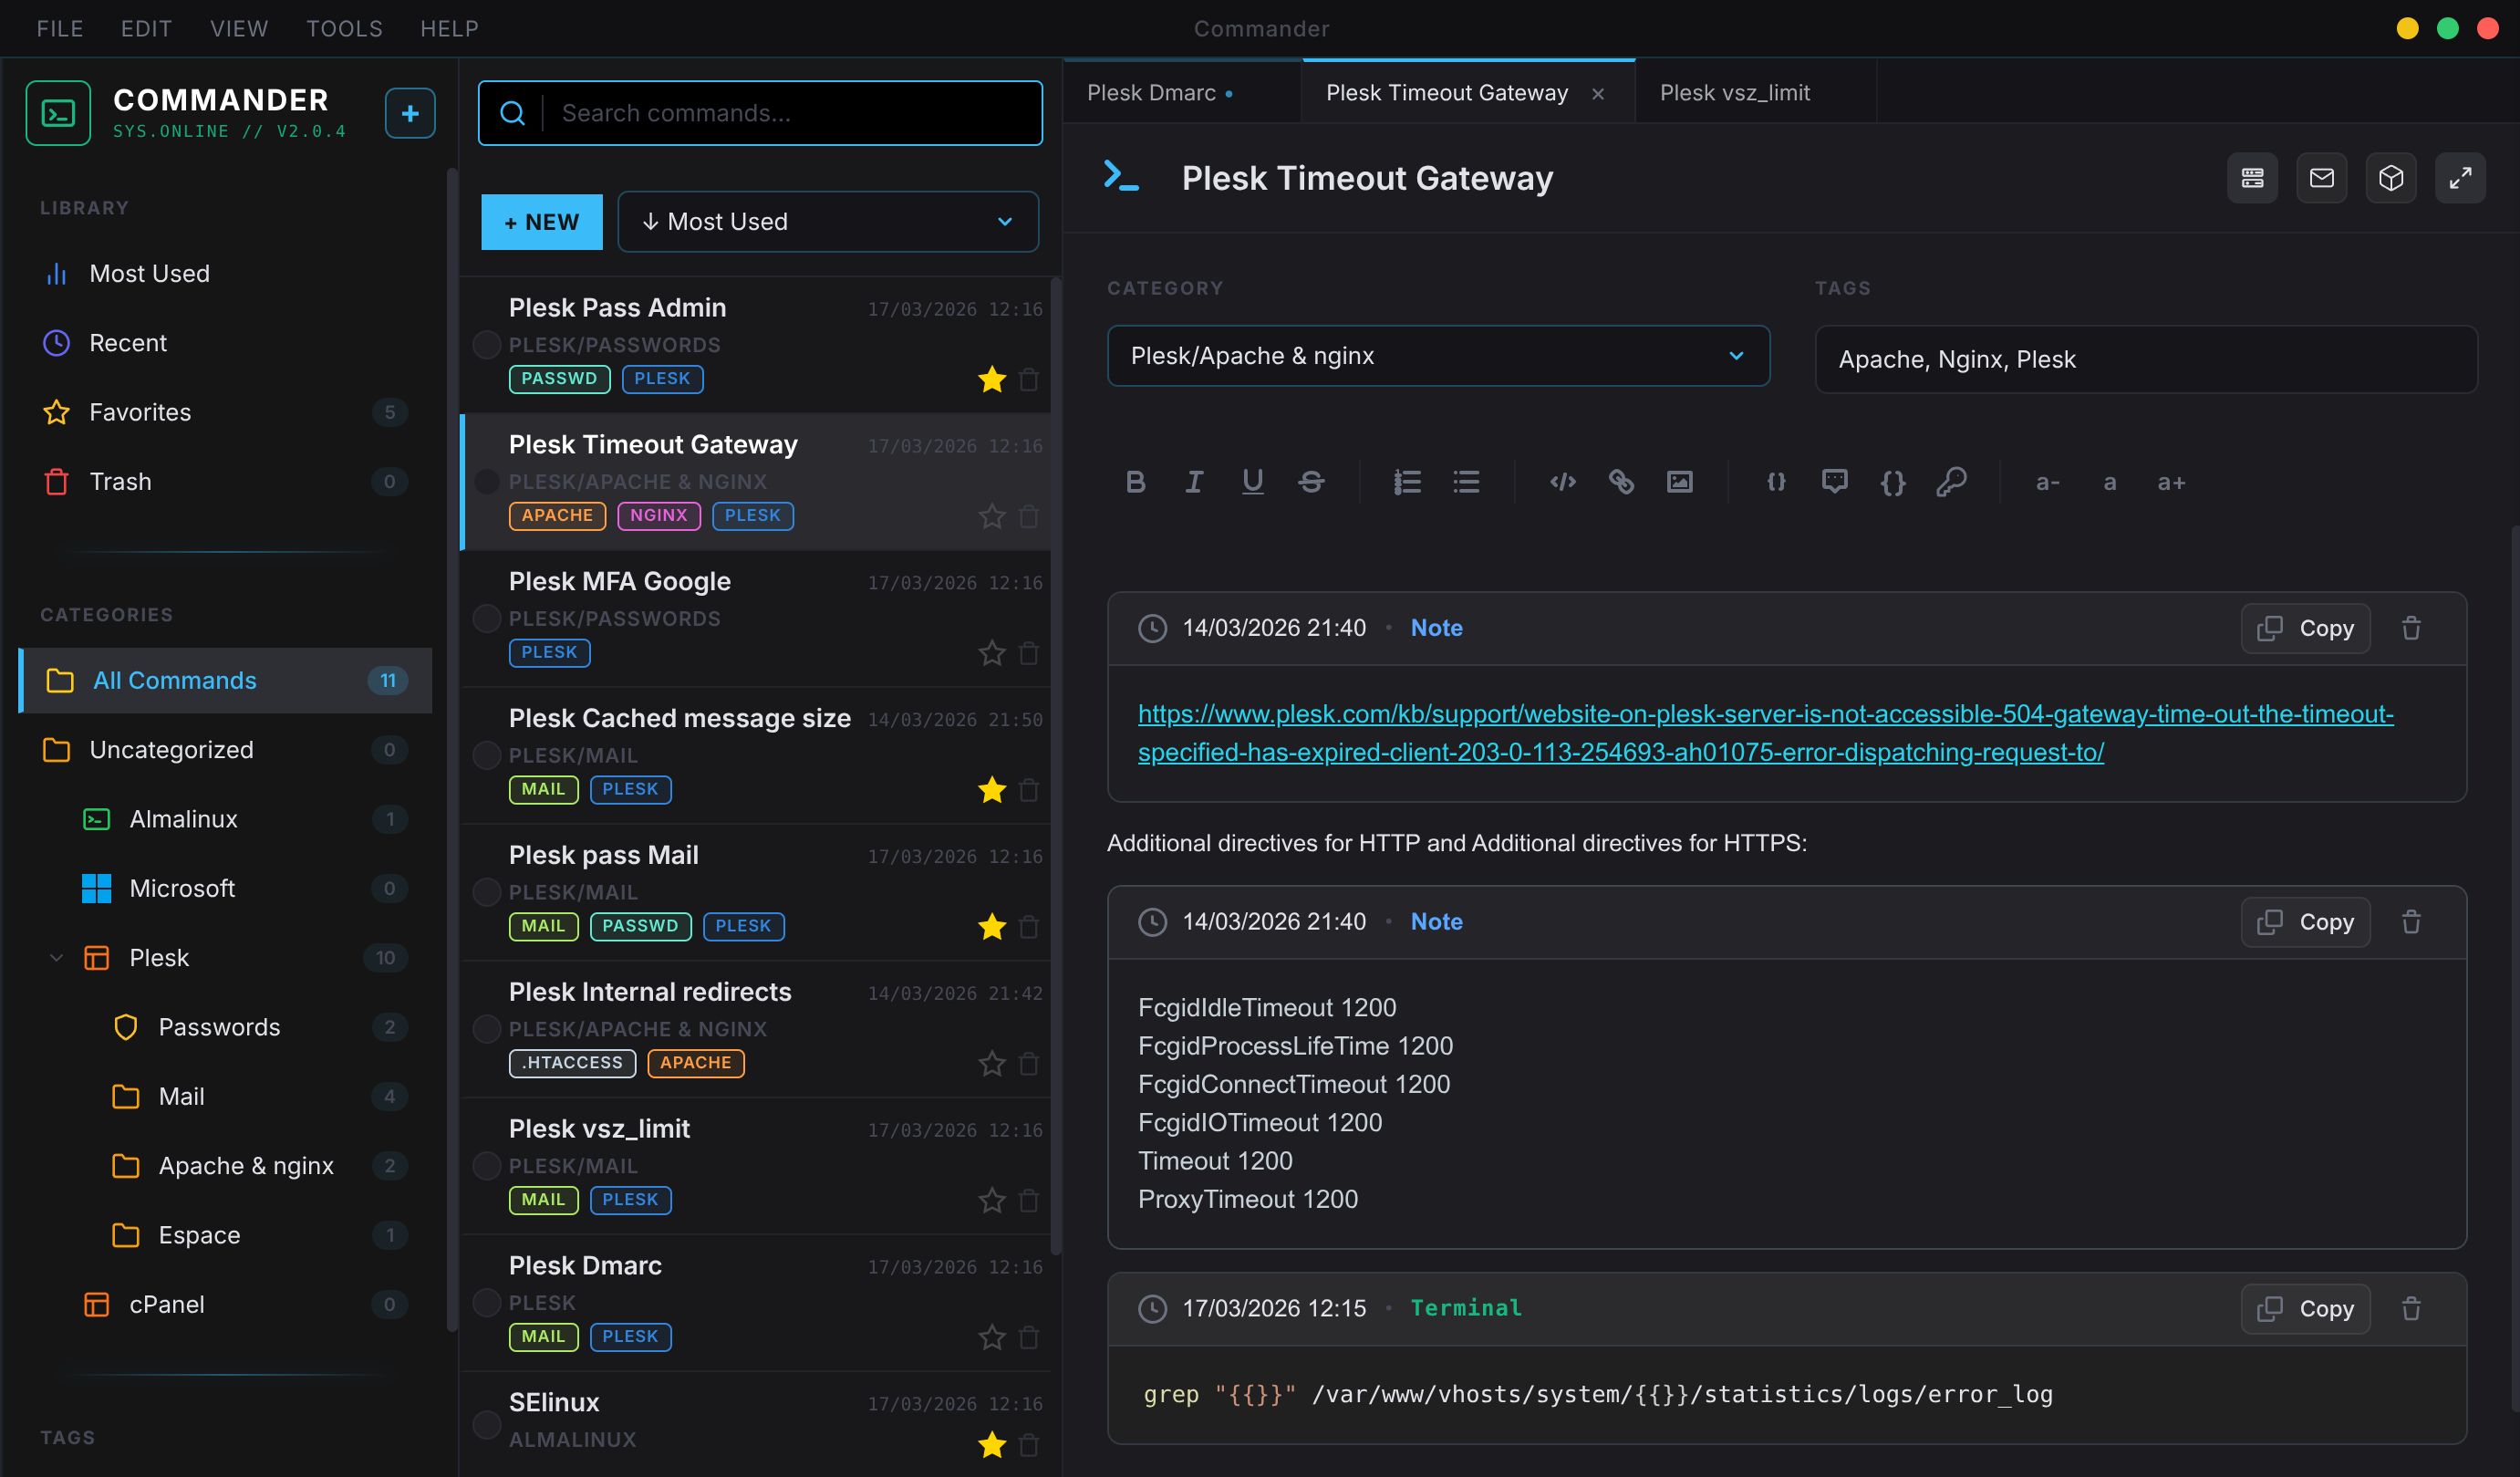Insert inline code block icon

1562,482
